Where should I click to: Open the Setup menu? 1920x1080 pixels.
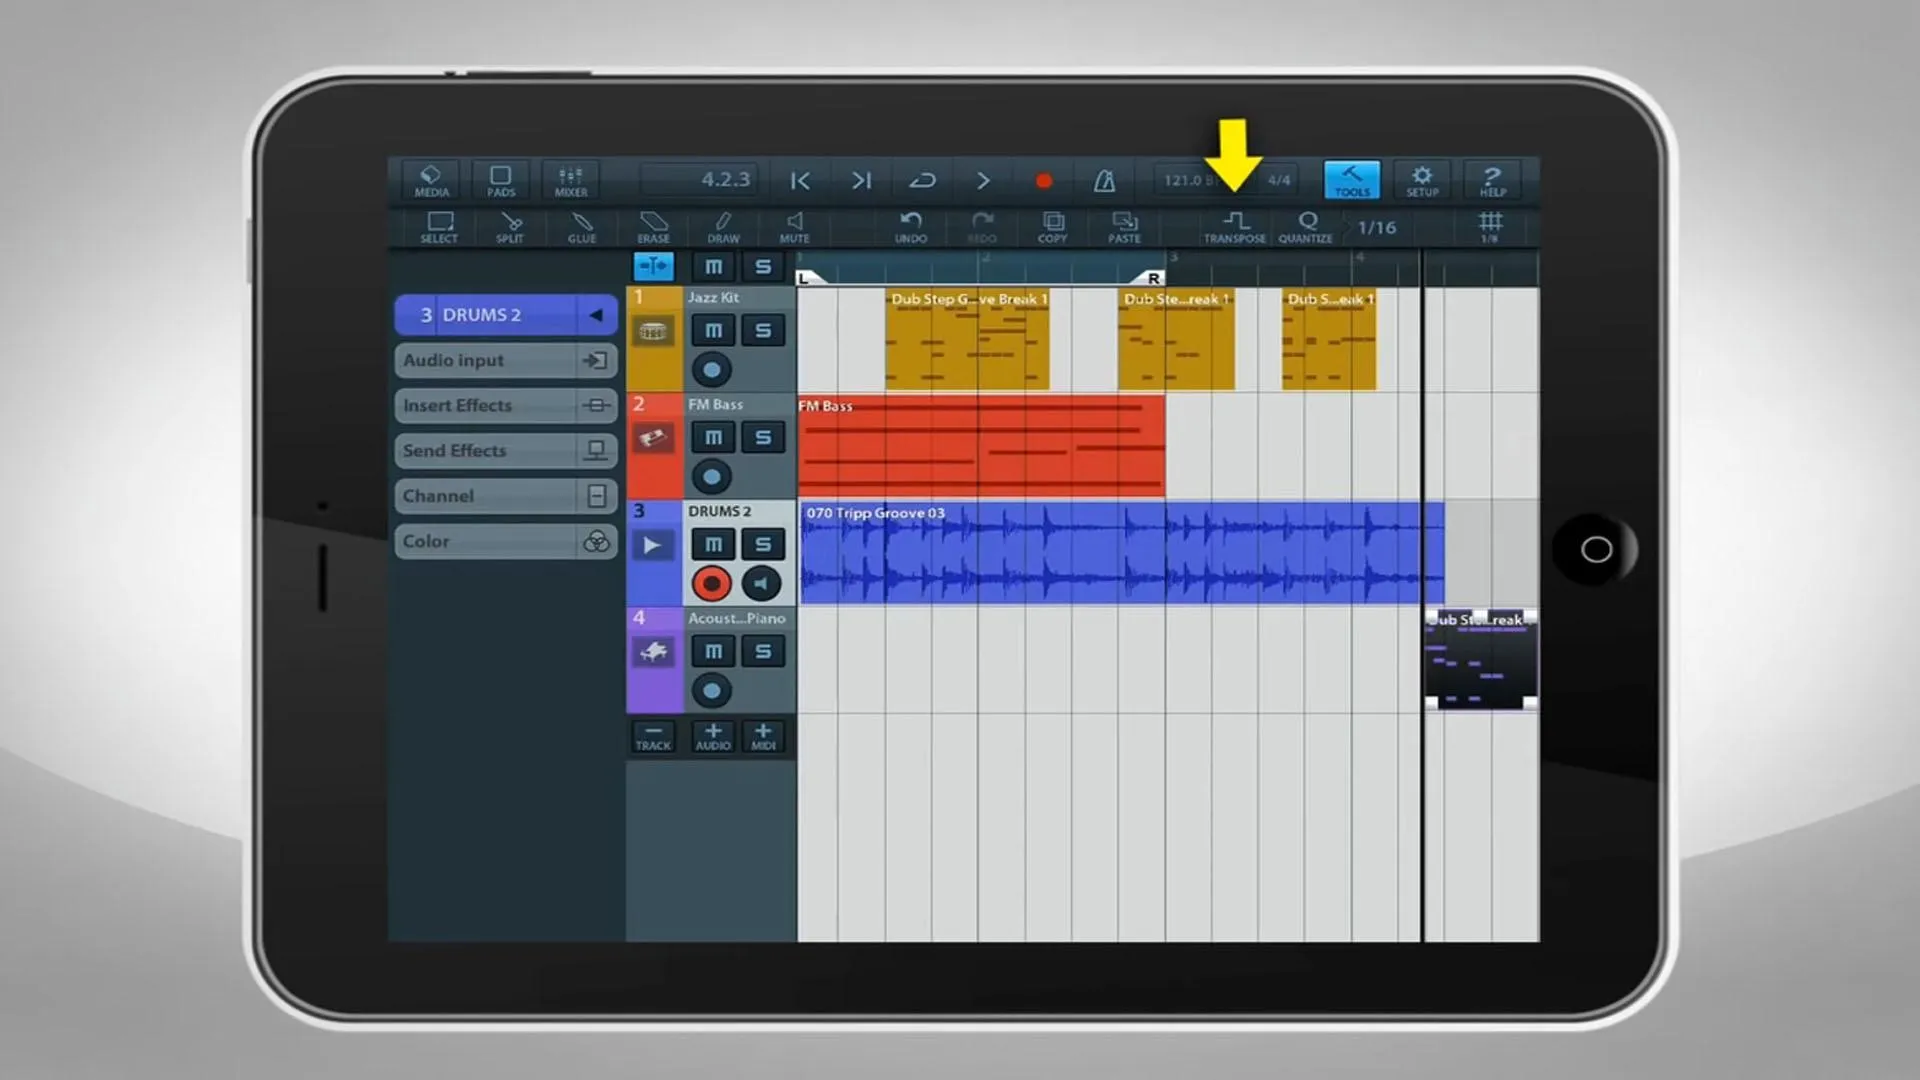[1422, 181]
